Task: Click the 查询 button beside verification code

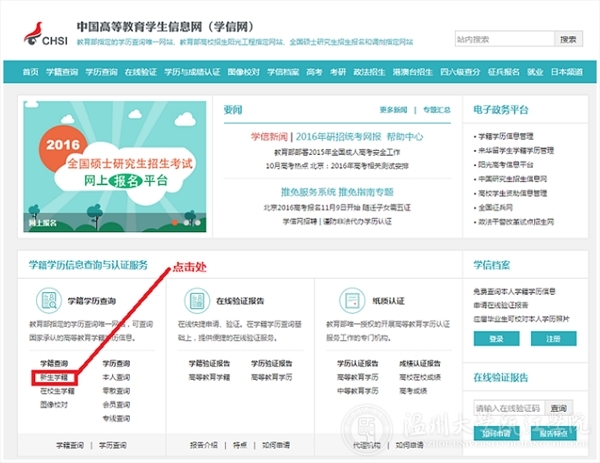Action: click(559, 408)
